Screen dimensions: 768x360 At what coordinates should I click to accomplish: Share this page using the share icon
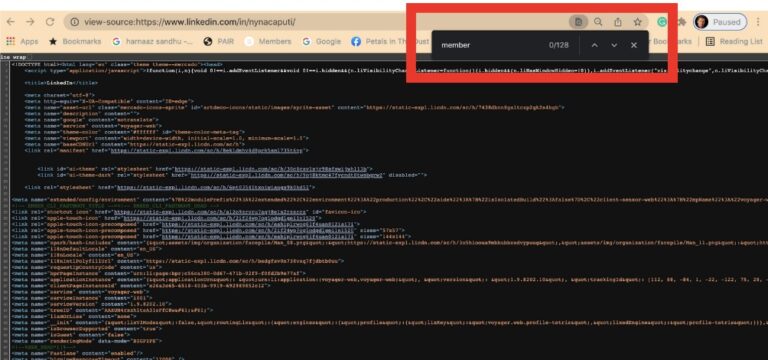click(618, 22)
